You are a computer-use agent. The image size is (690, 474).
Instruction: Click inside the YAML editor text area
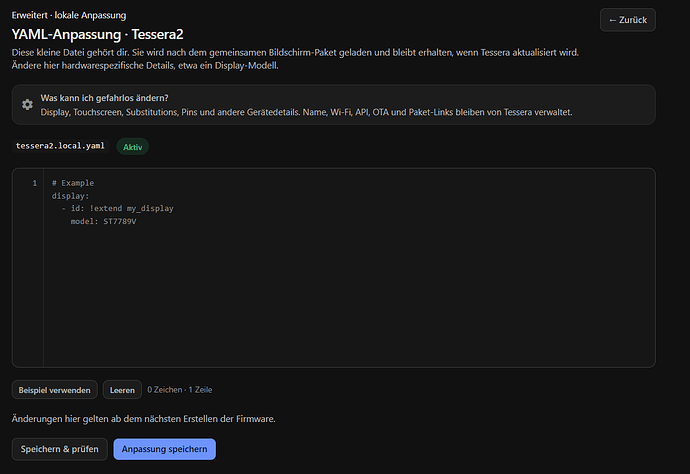tap(349, 268)
